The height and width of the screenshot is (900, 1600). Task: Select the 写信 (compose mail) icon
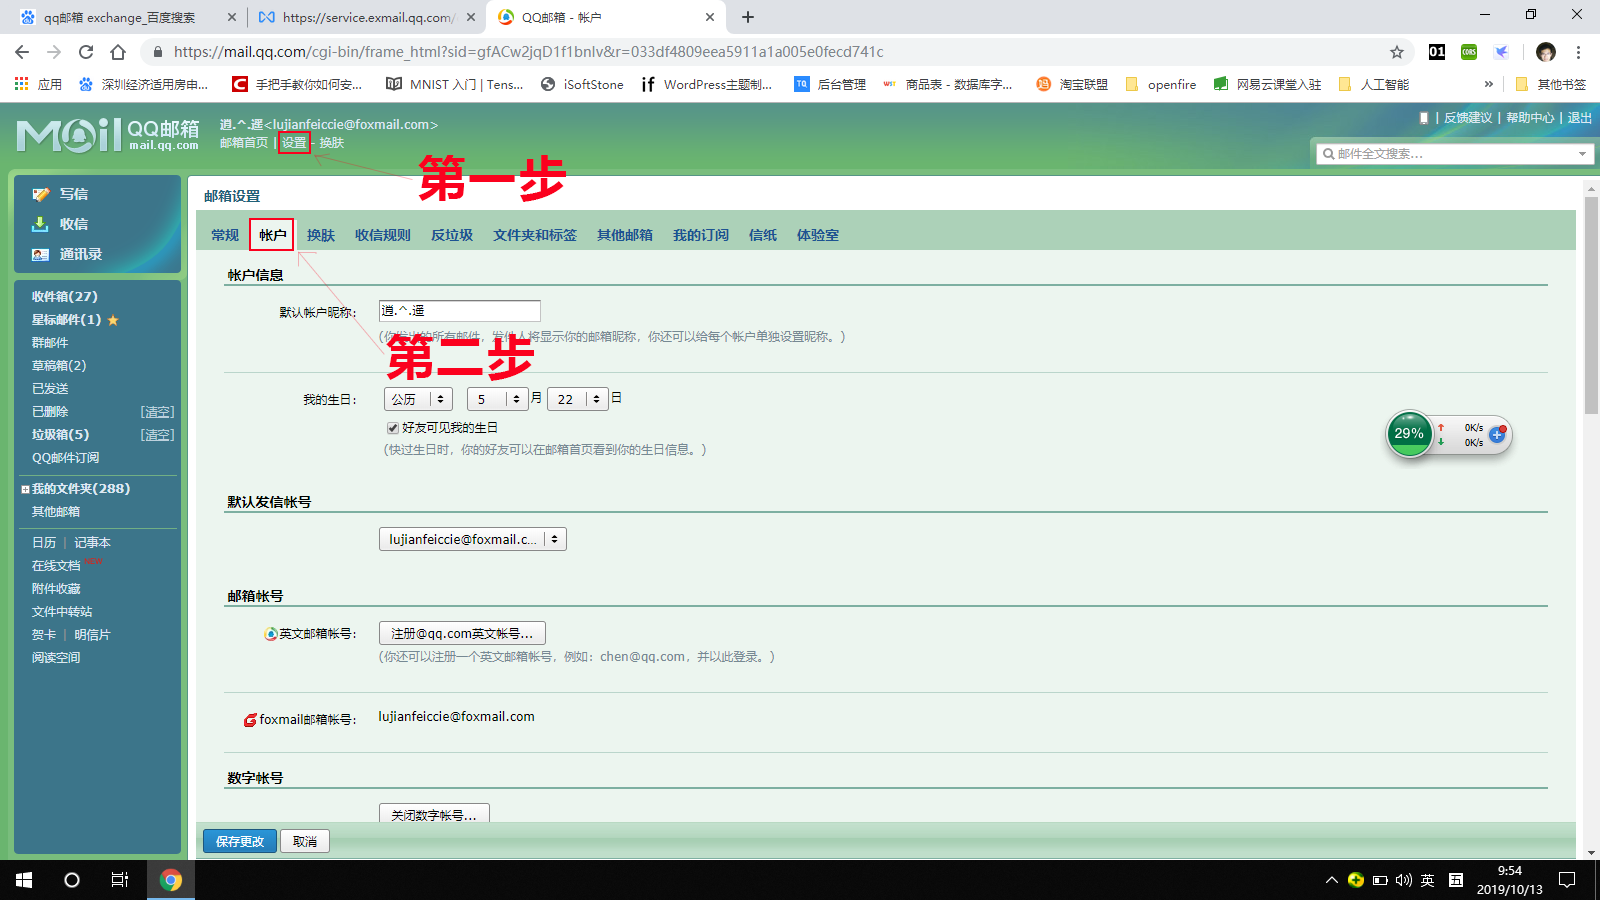coord(41,194)
